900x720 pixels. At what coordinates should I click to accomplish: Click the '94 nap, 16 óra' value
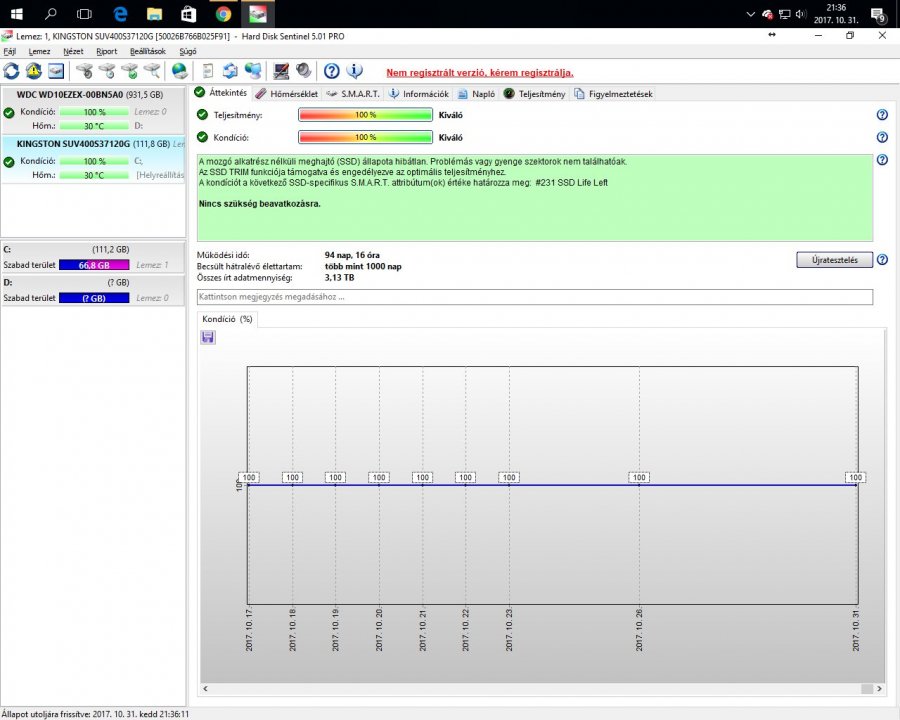tap(352, 255)
